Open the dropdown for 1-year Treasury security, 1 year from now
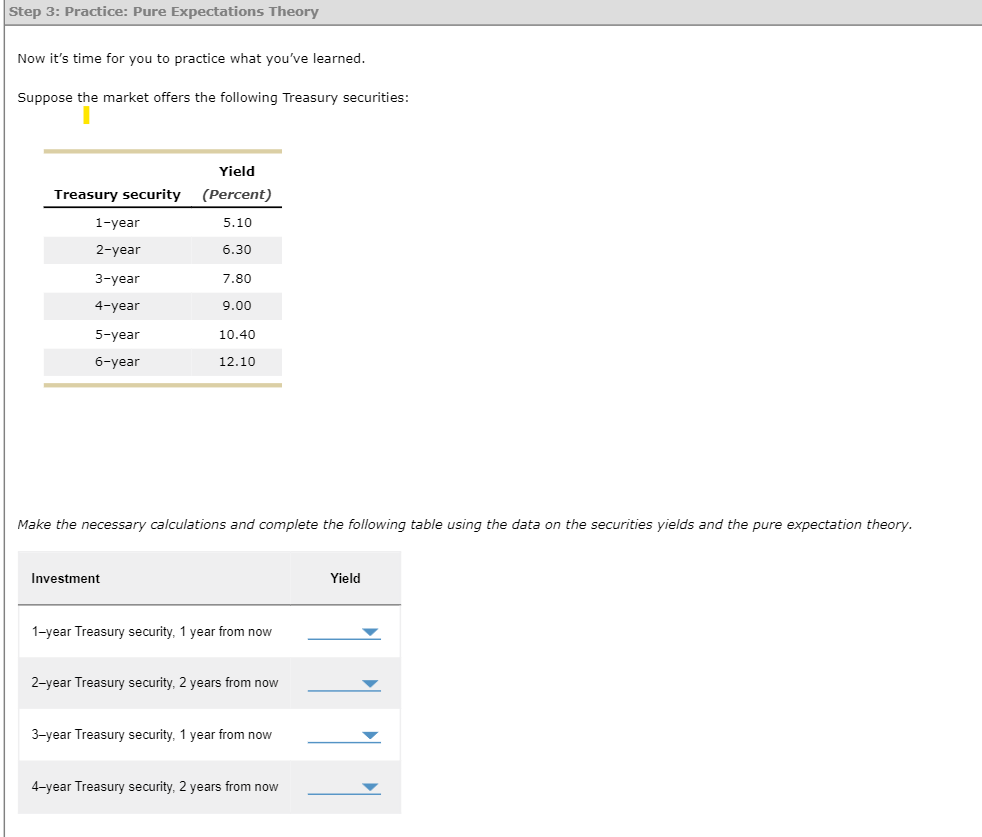Image resolution: width=982 pixels, height=837 pixels. pos(370,632)
